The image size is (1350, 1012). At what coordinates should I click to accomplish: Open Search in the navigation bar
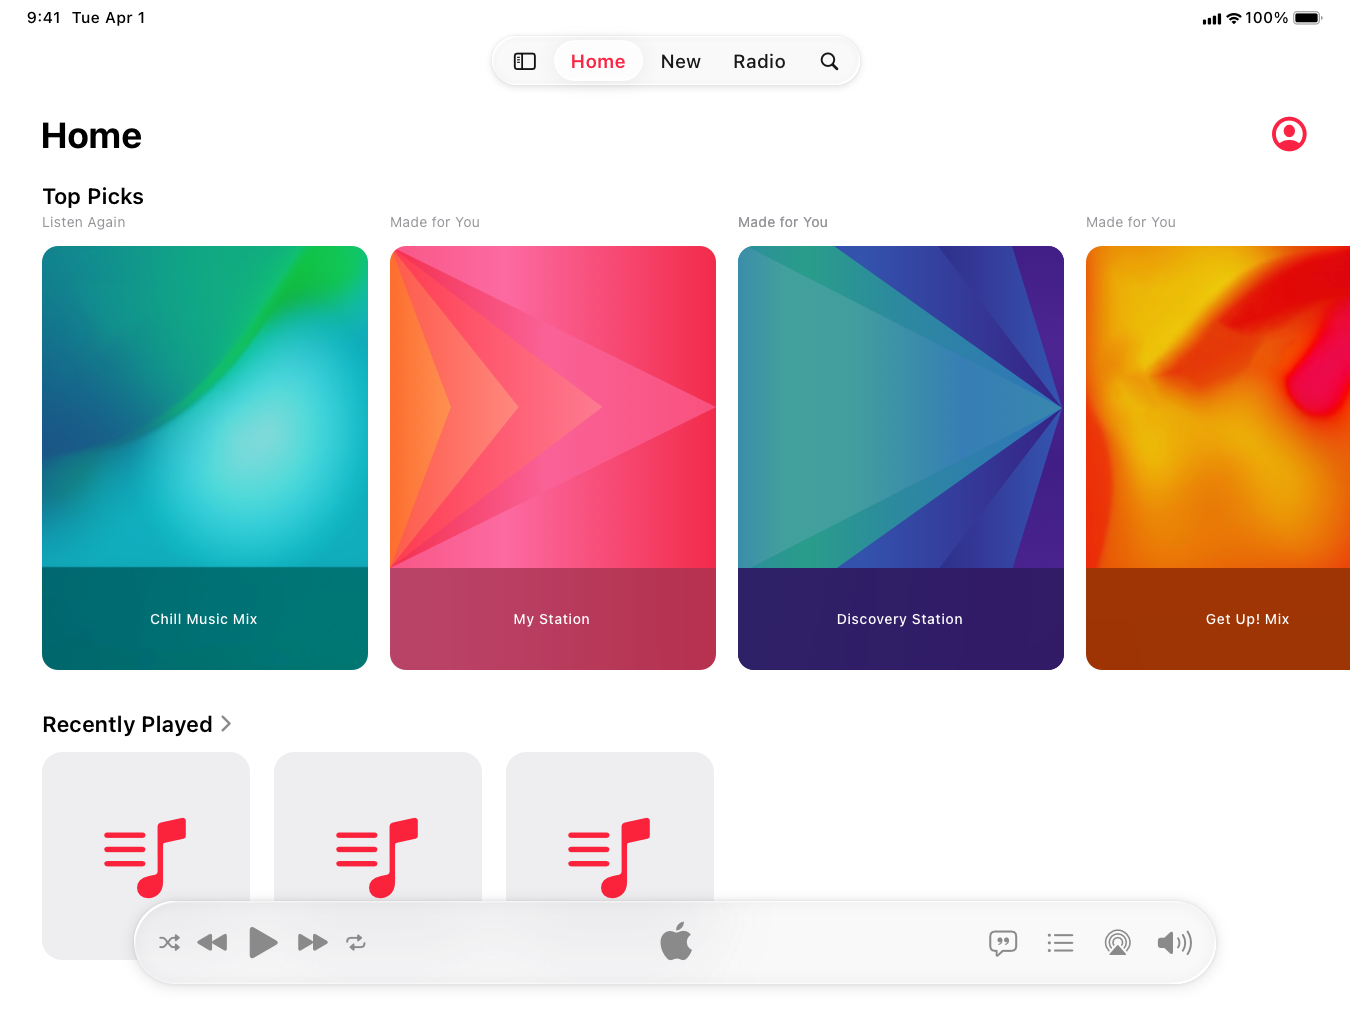[x=829, y=61]
